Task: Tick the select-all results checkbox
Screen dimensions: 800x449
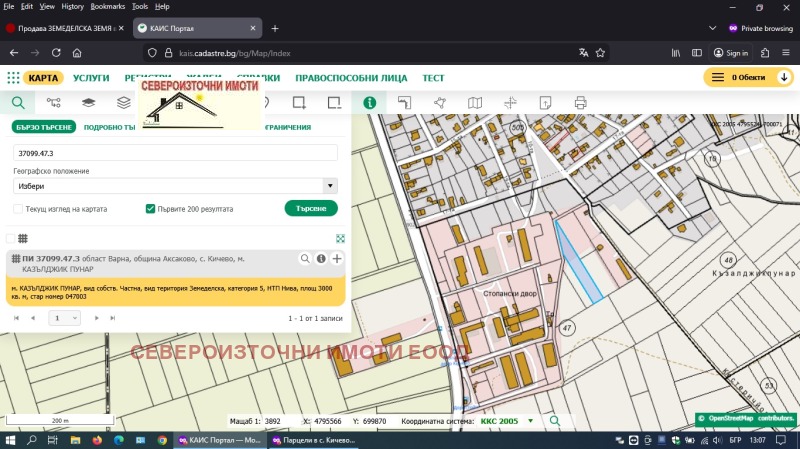Action: pyautogui.click(x=11, y=238)
